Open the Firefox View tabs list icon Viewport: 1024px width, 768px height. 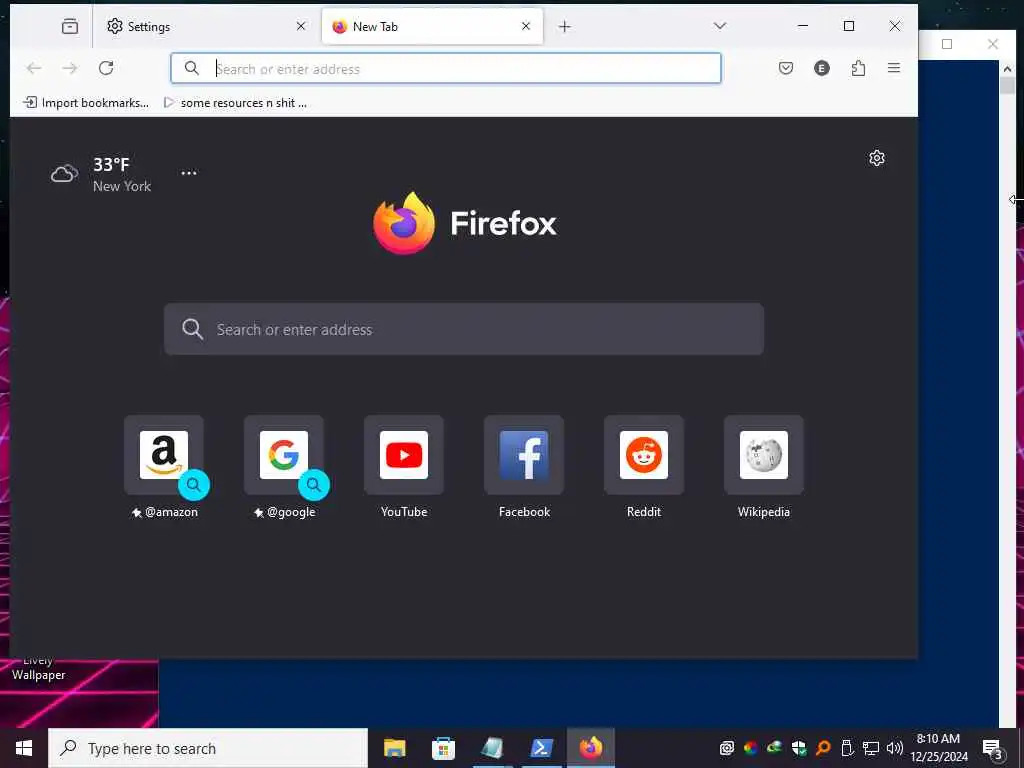[69, 26]
